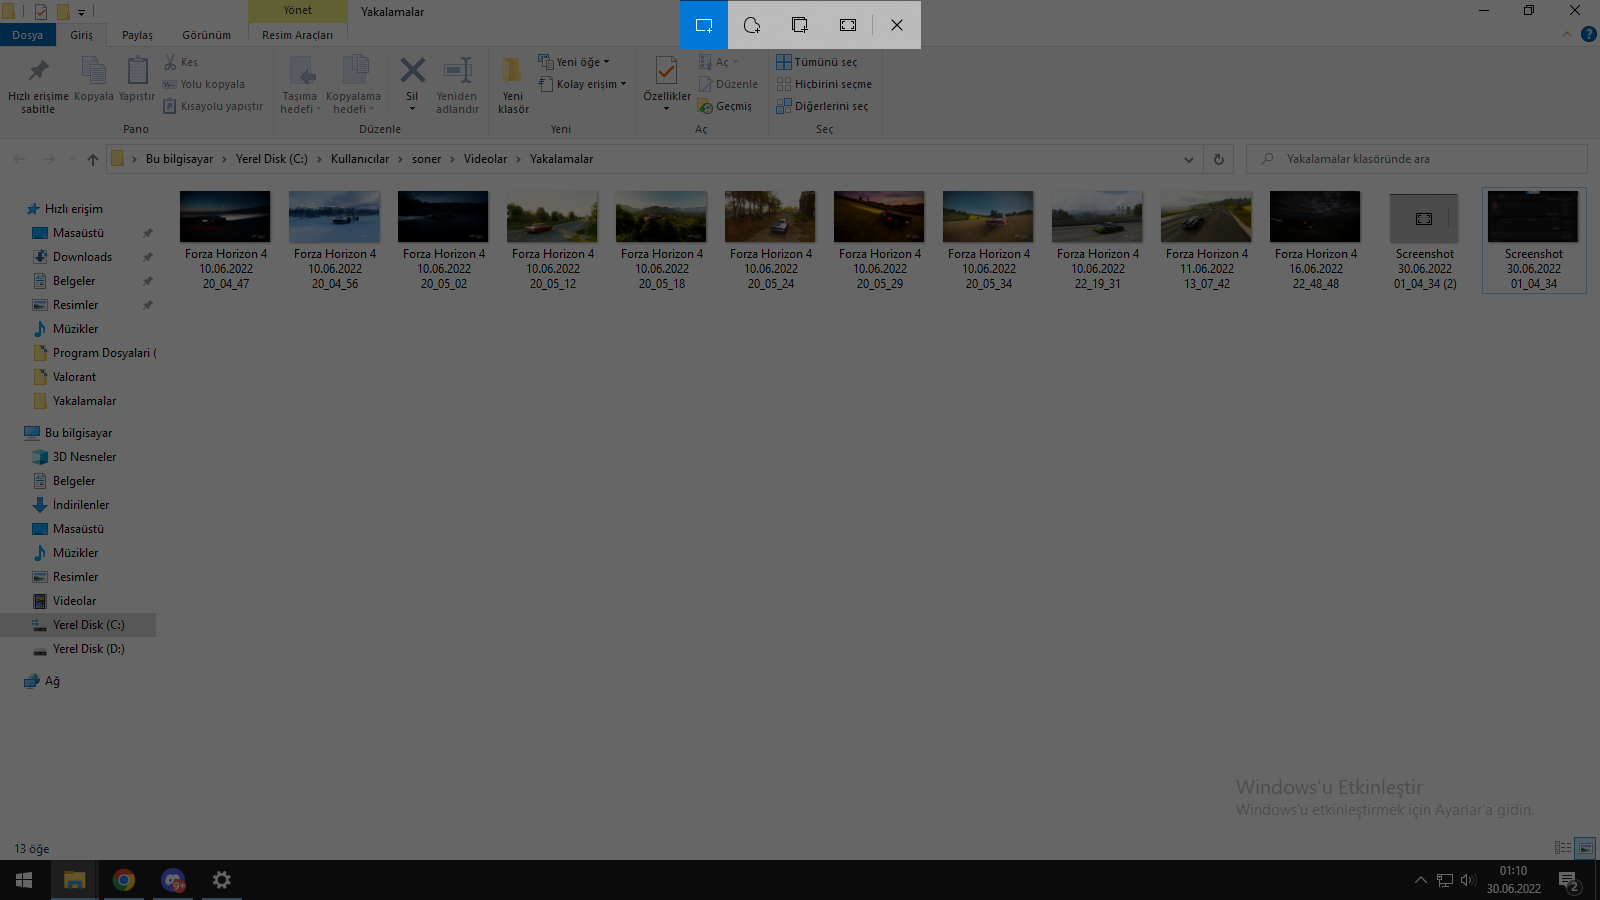Close the snipping toolbar
This screenshot has height=900, width=1600.
click(897, 25)
